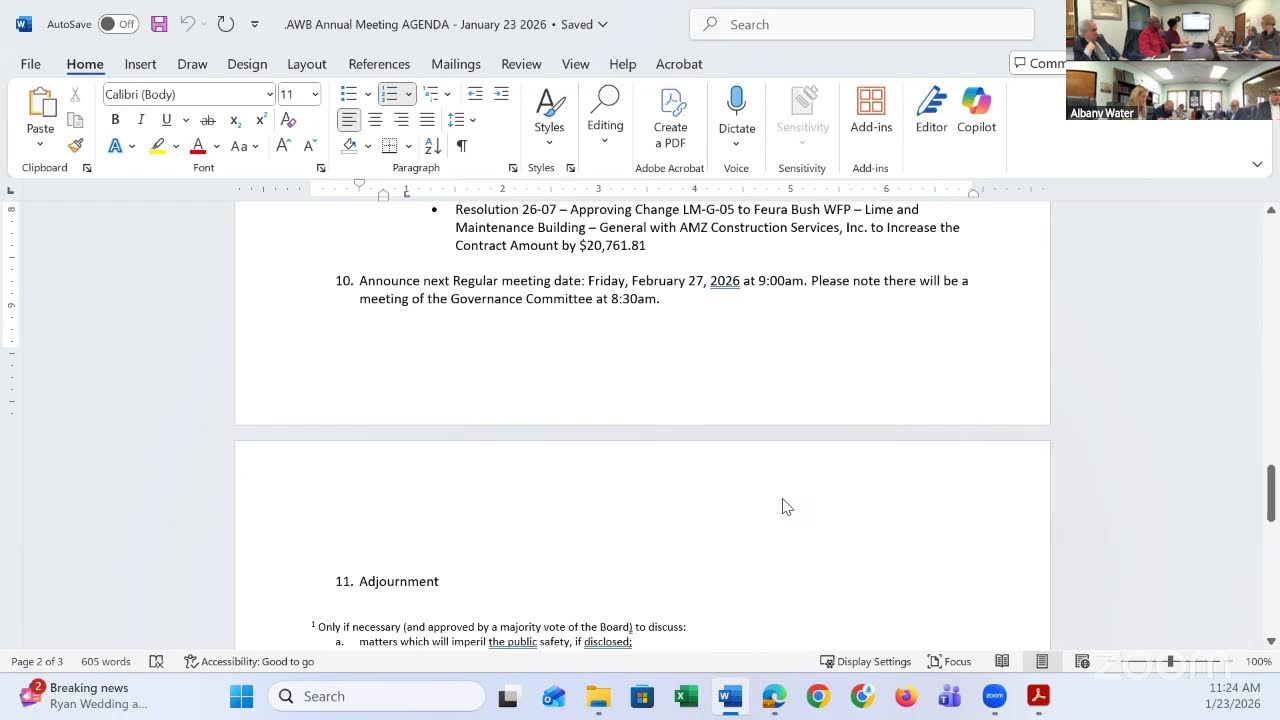
Task: Shrink font size icon
Action: click(x=310, y=146)
